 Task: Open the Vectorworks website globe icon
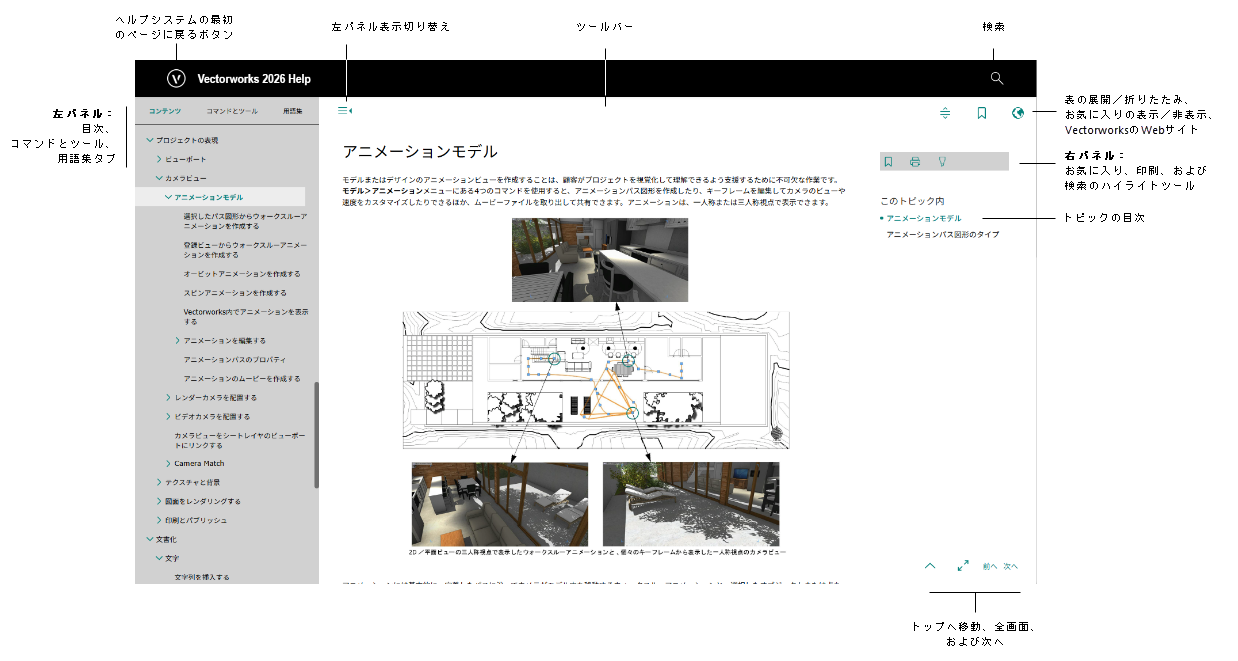coord(1018,113)
